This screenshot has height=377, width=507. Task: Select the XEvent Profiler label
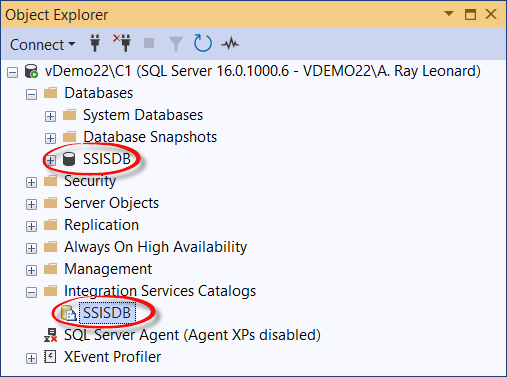(x=113, y=357)
